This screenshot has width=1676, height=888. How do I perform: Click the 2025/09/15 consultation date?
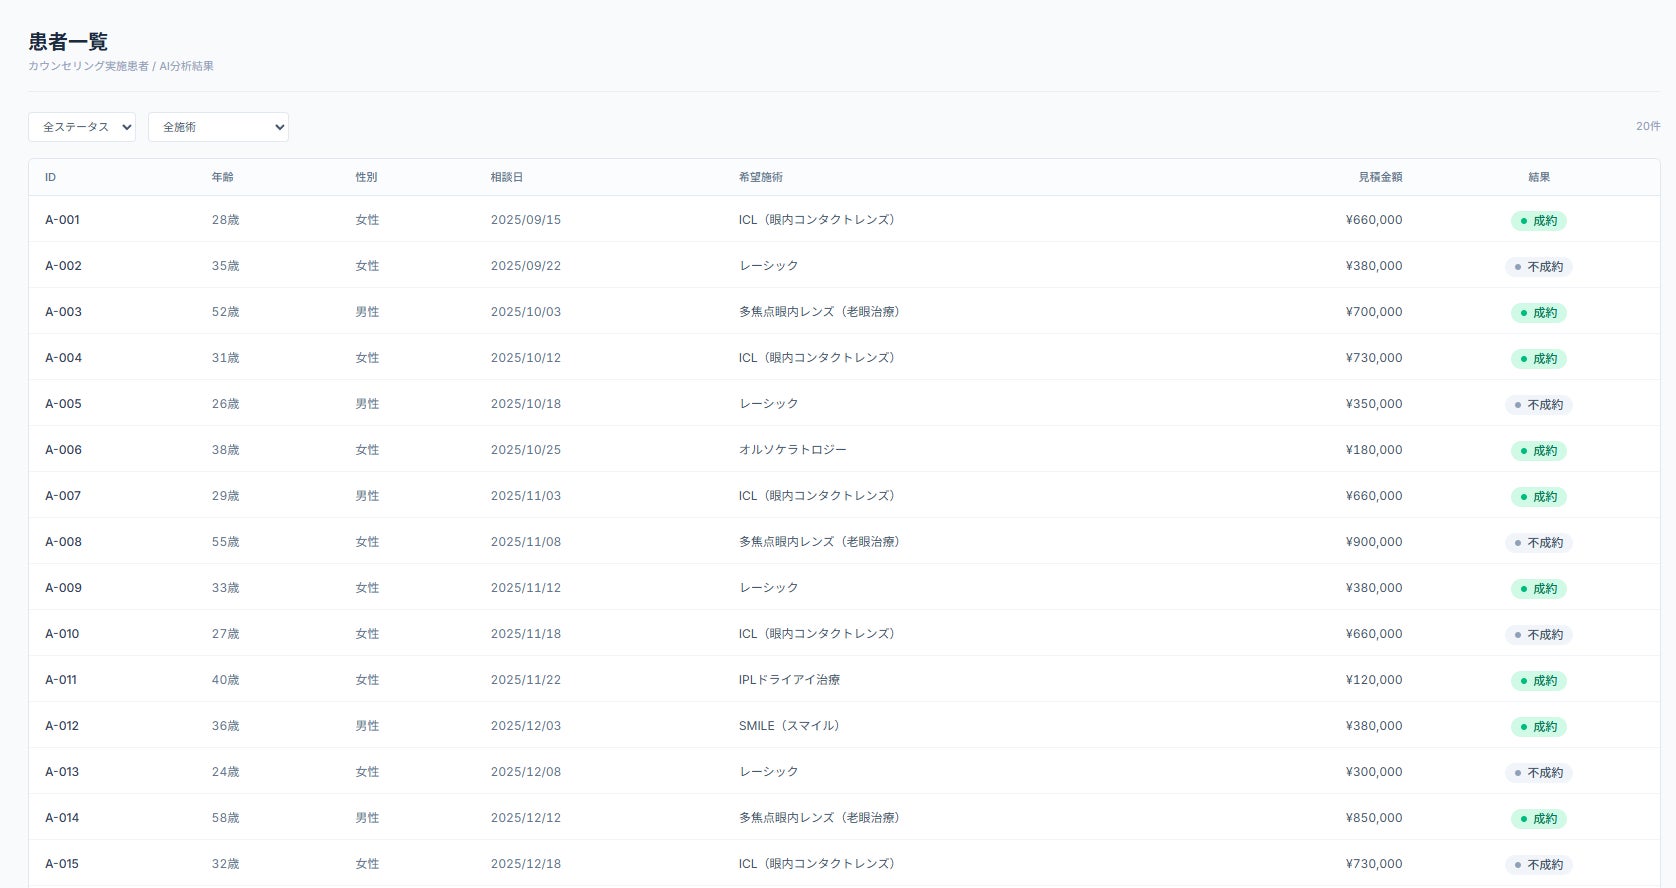[526, 219]
